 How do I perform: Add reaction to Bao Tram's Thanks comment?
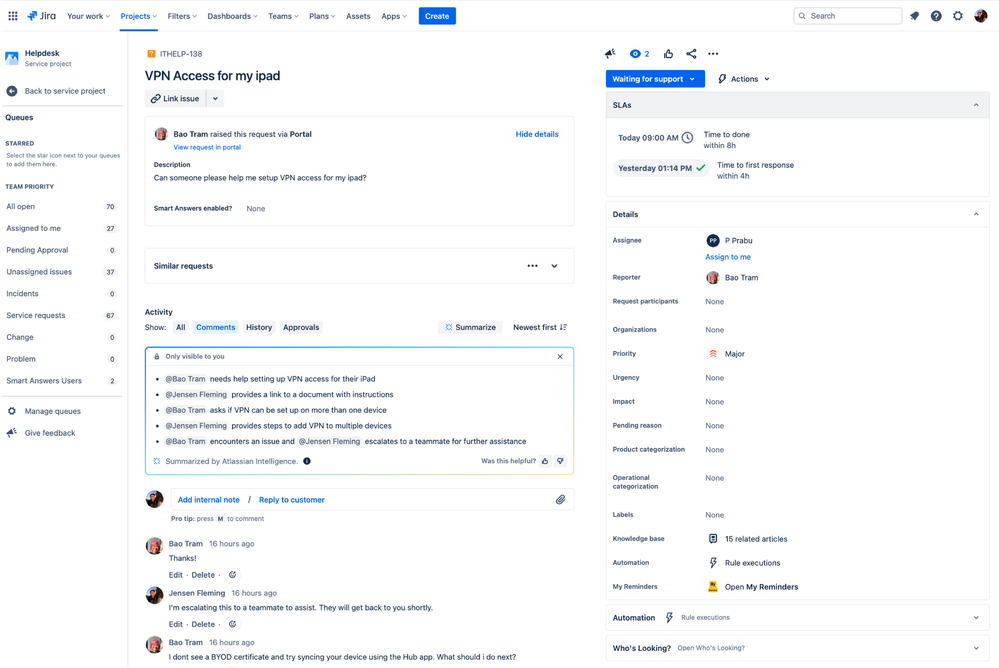tap(233, 574)
